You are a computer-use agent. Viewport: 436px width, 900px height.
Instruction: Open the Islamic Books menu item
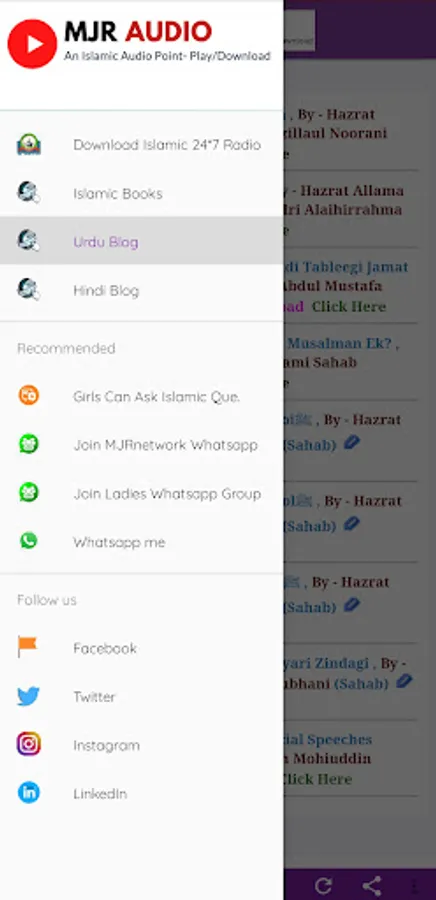[x=142, y=193]
